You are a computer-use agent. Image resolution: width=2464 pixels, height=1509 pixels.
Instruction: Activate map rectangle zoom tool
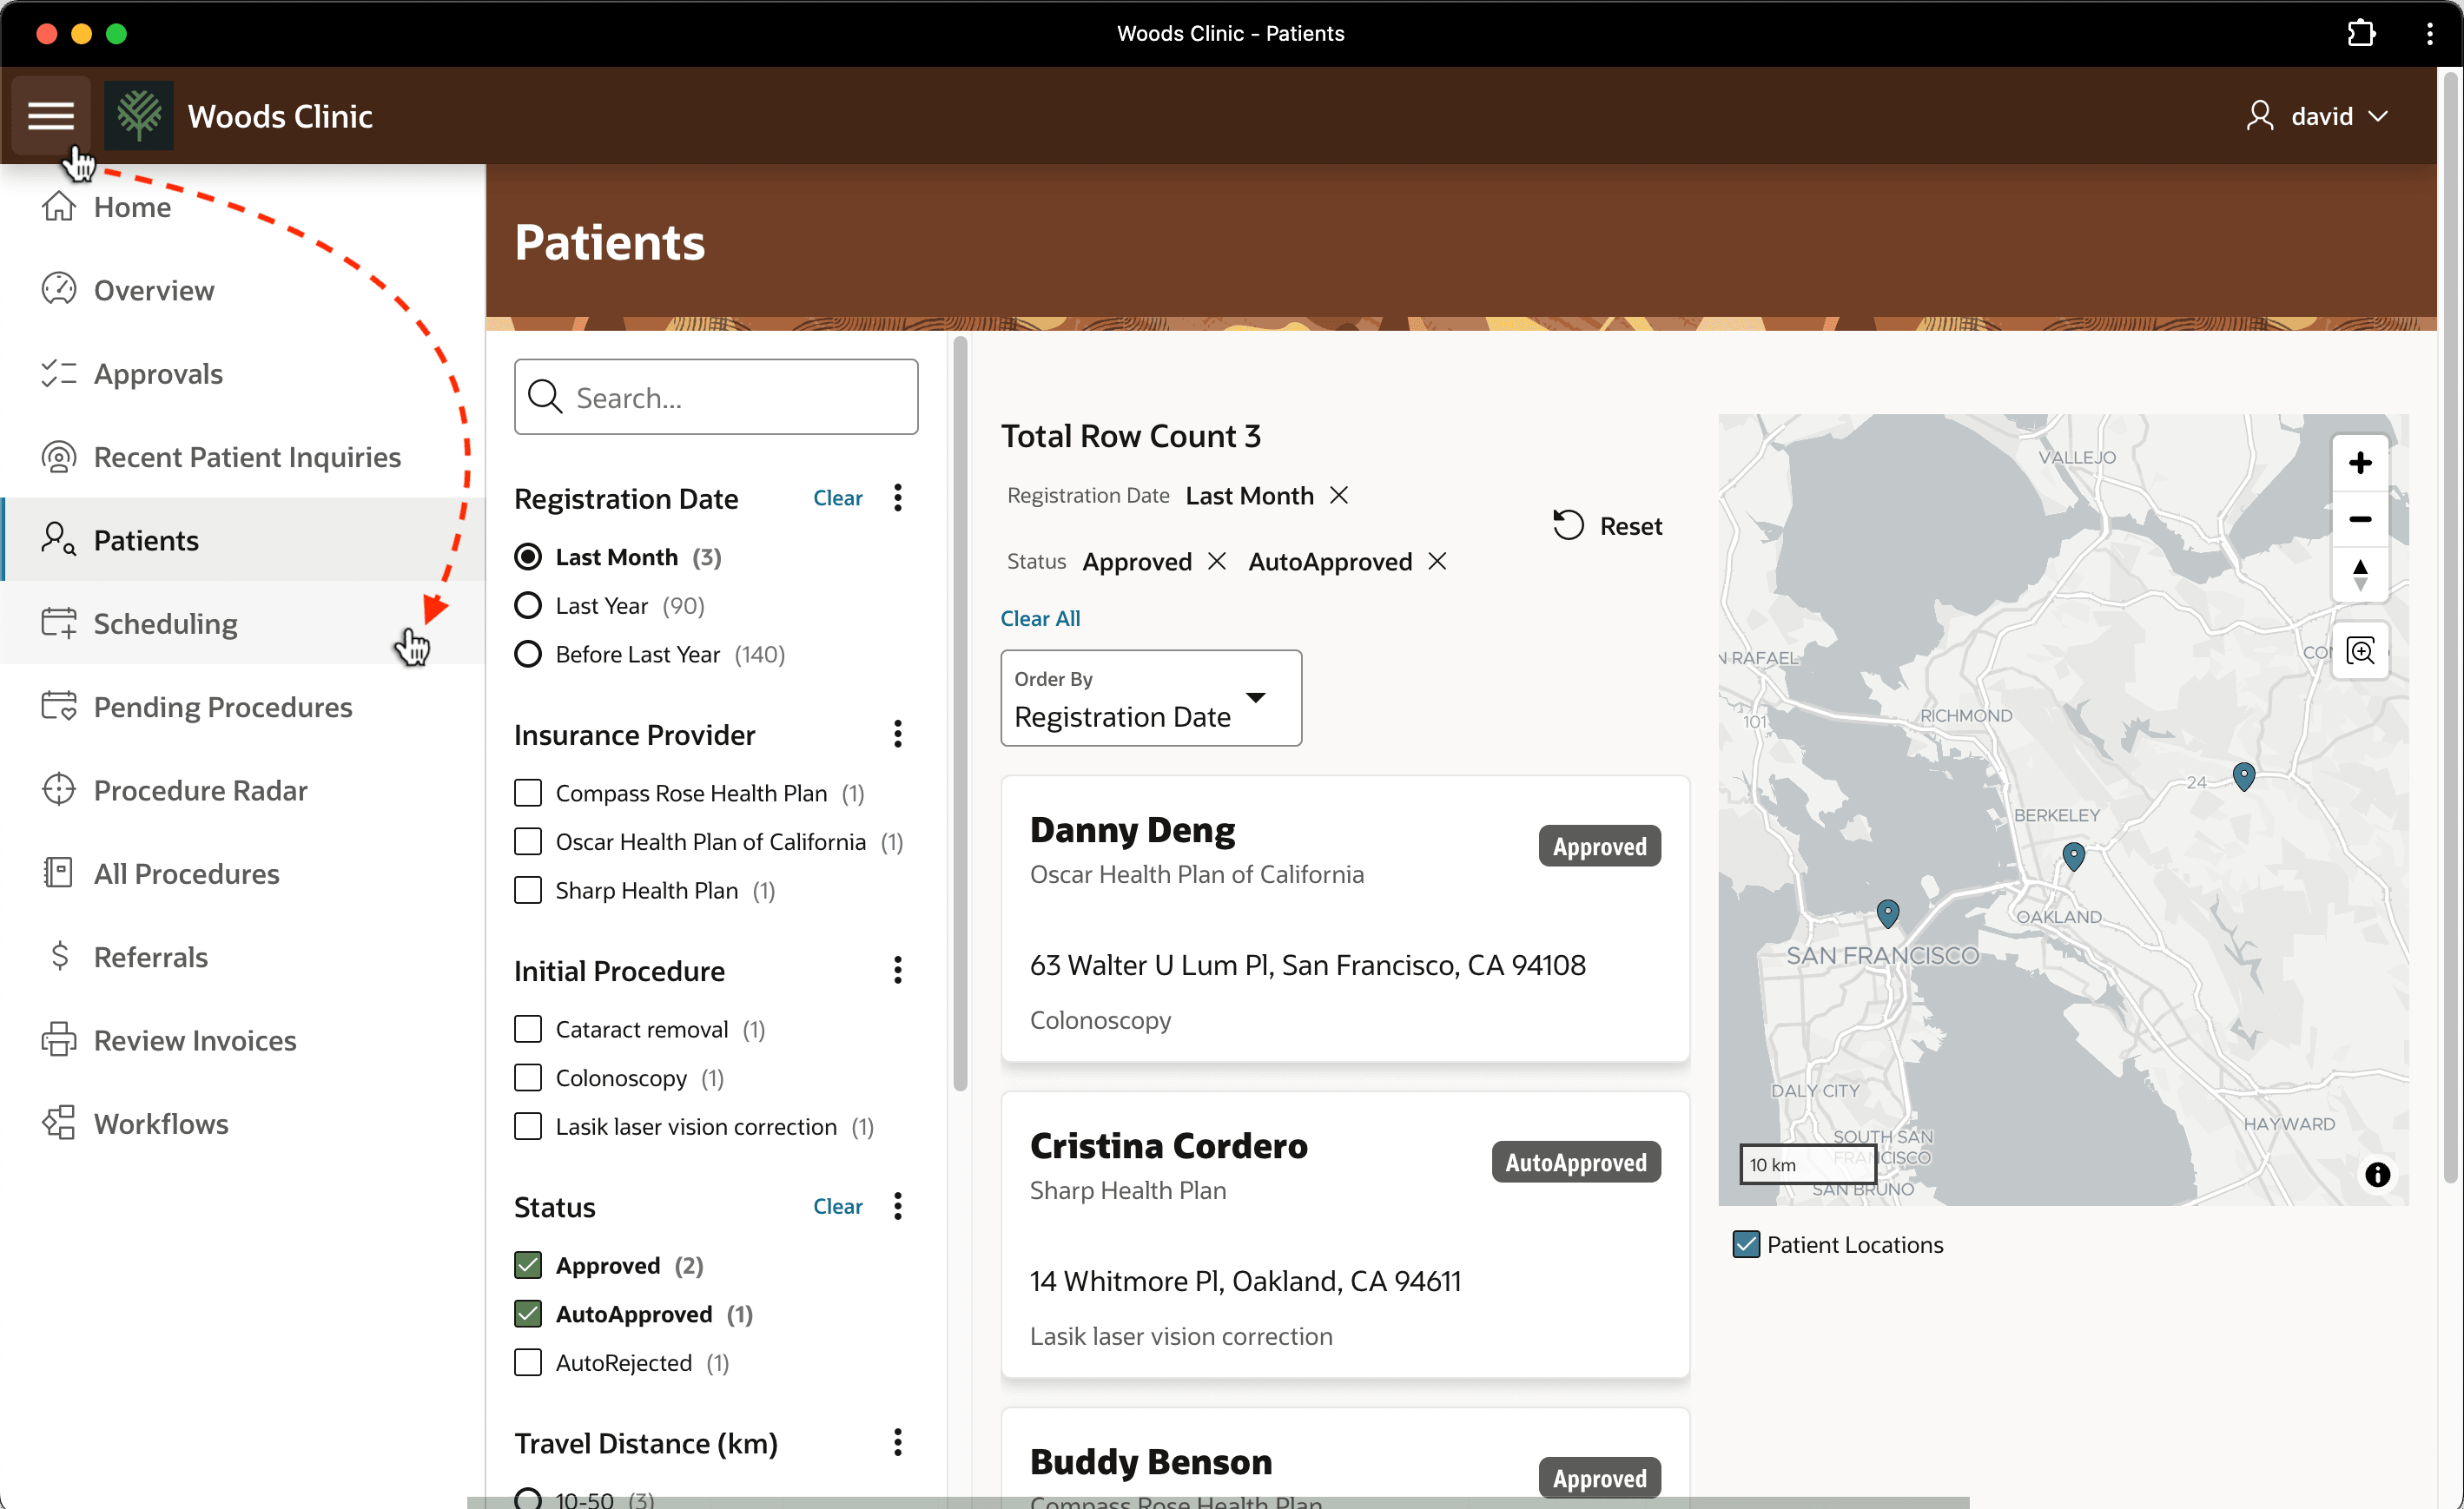(x=2360, y=652)
